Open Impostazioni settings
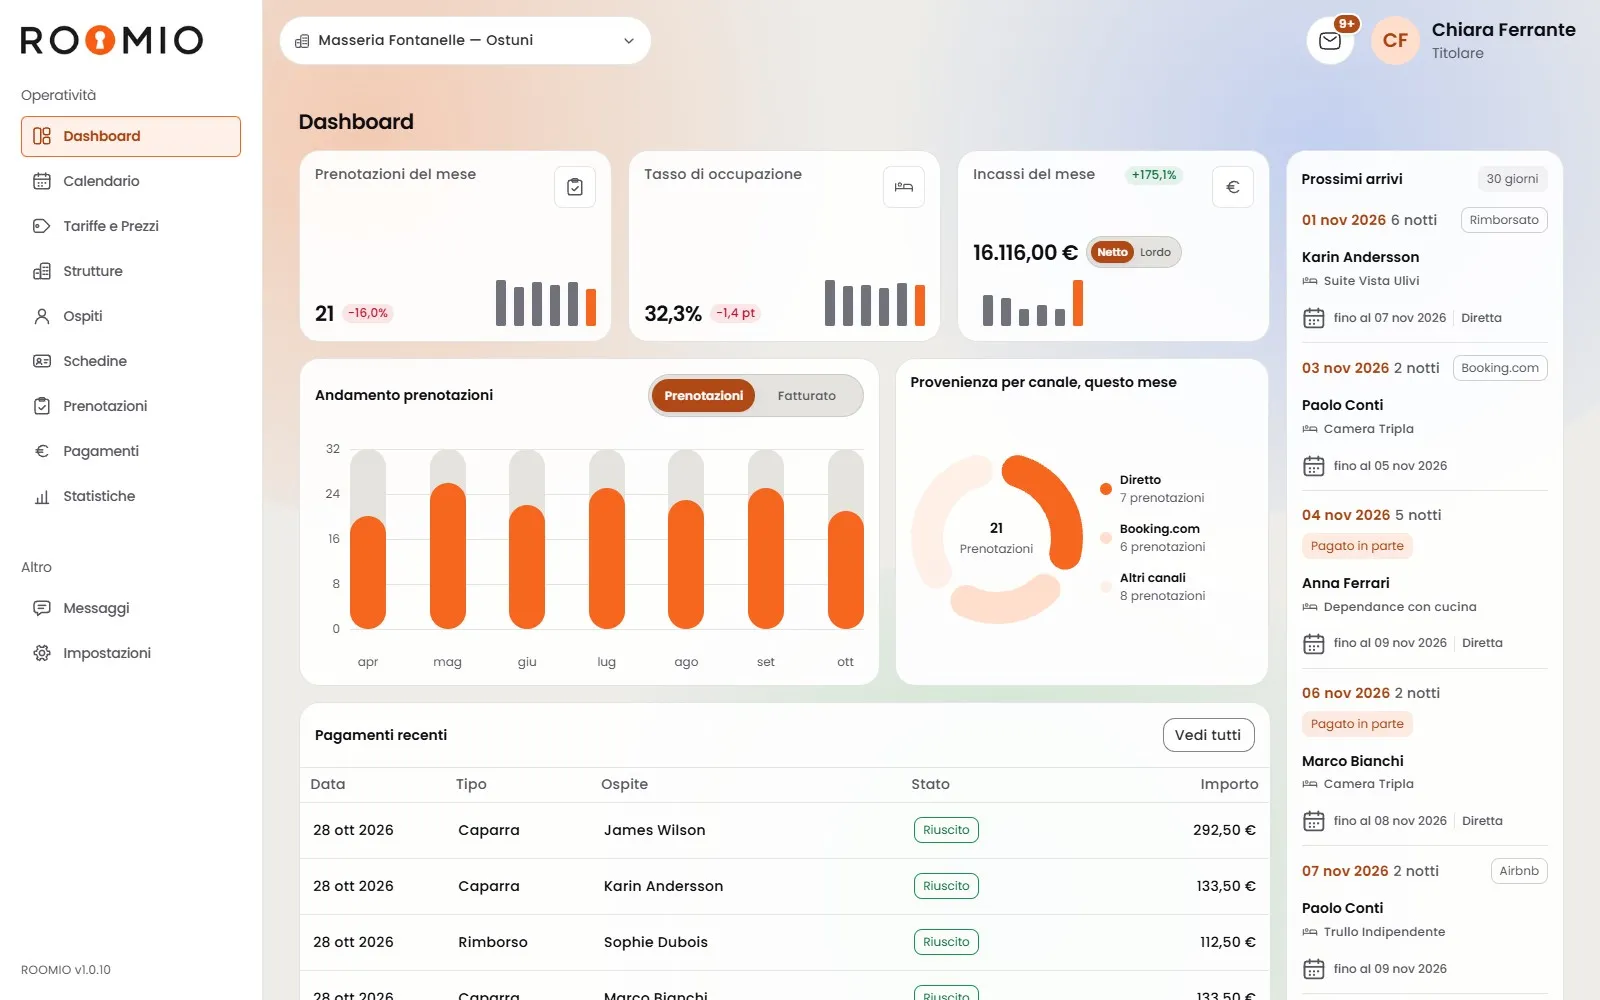Viewport: 1600px width, 1000px height. (131, 653)
